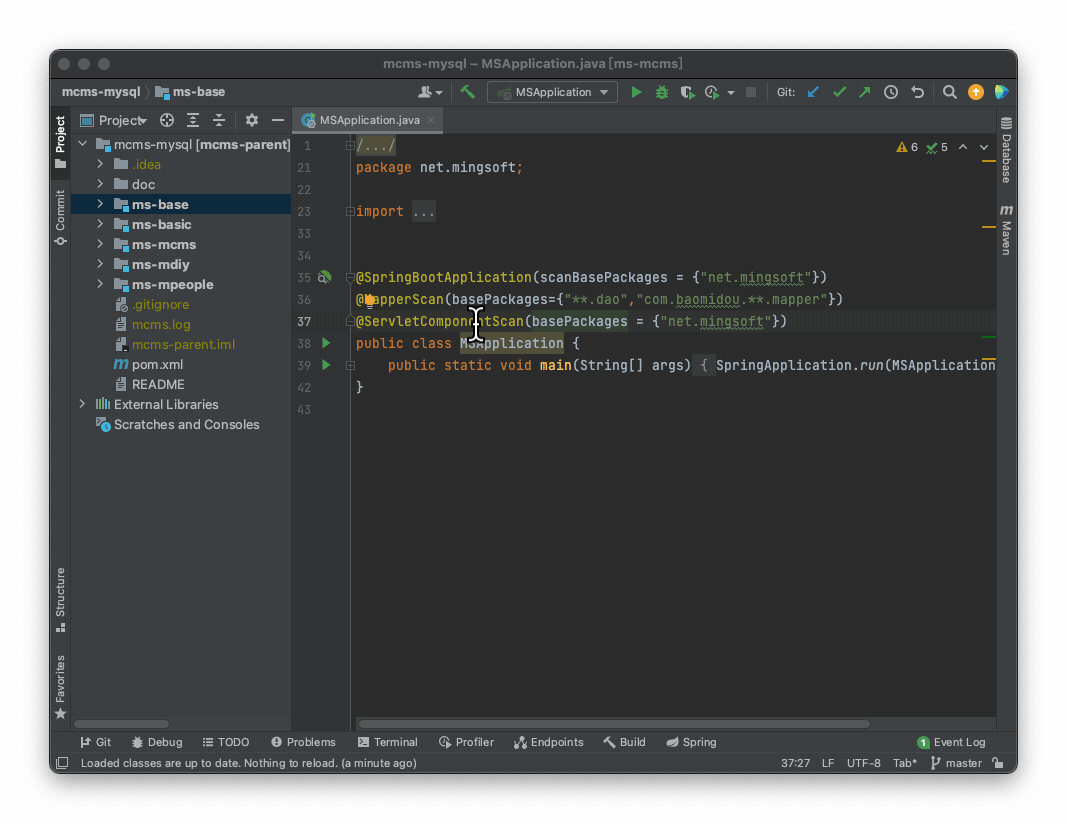The width and height of the screenshot is (1067, 823).
Task: Switch to the MSApplication.java editor tab
Action: tap(369, 120)
